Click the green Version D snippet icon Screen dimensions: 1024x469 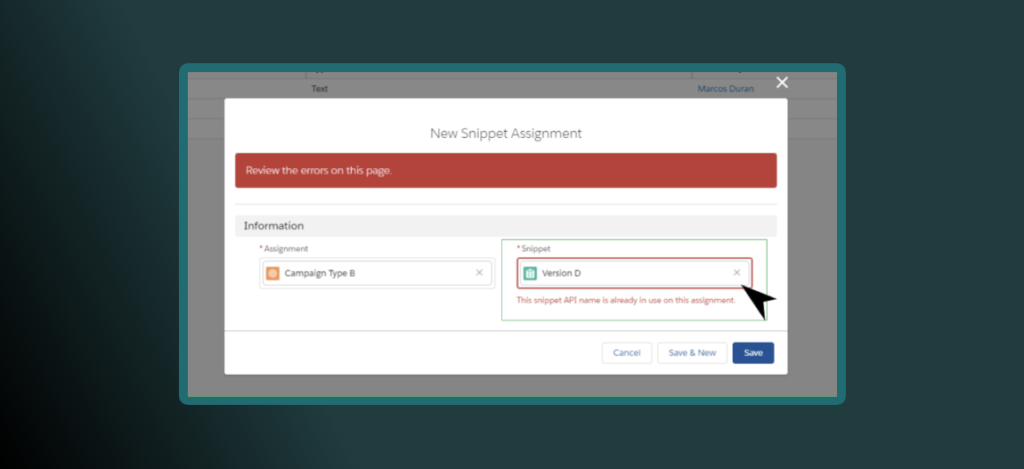(530, 273)
